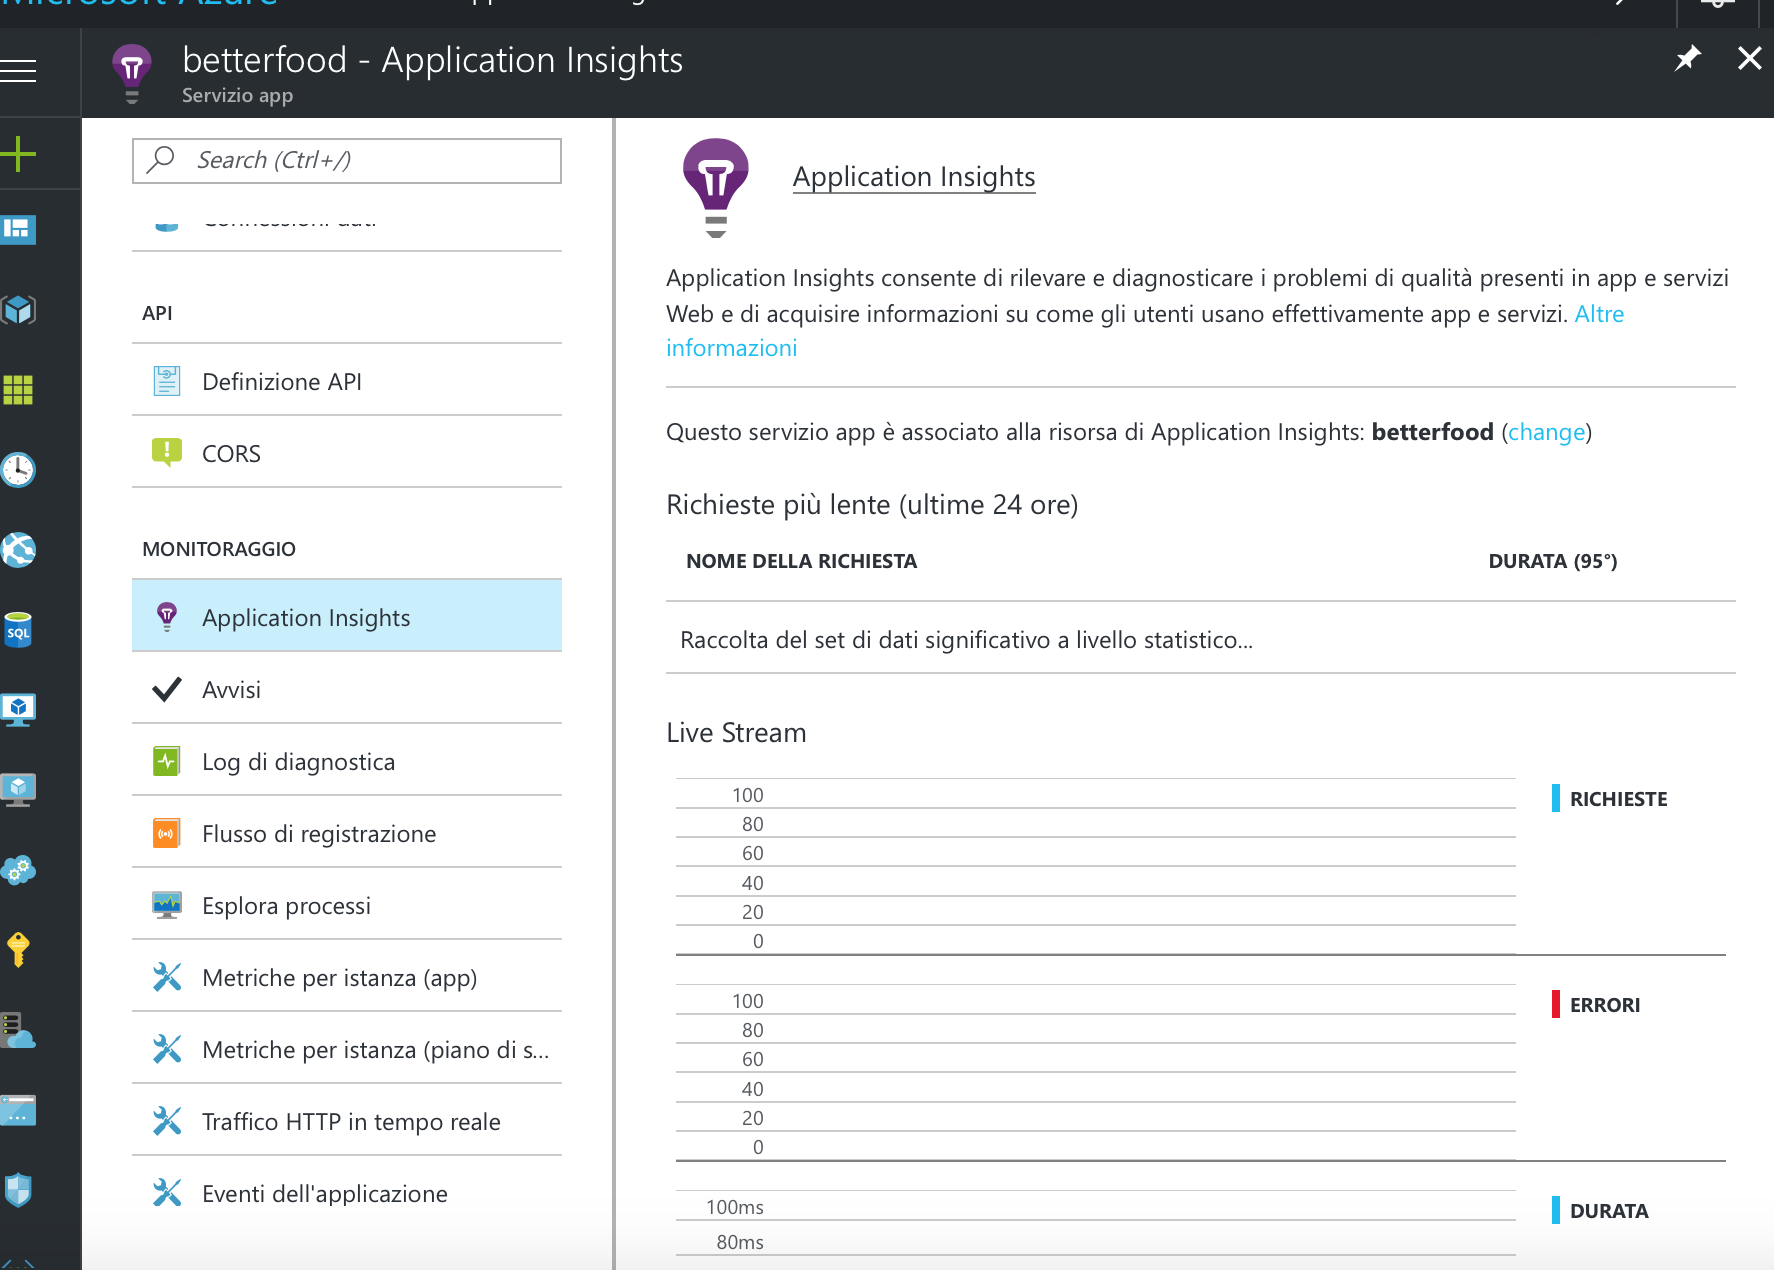
Task: Click the CORS green exclamation icon
Action: tap(167, 452)
